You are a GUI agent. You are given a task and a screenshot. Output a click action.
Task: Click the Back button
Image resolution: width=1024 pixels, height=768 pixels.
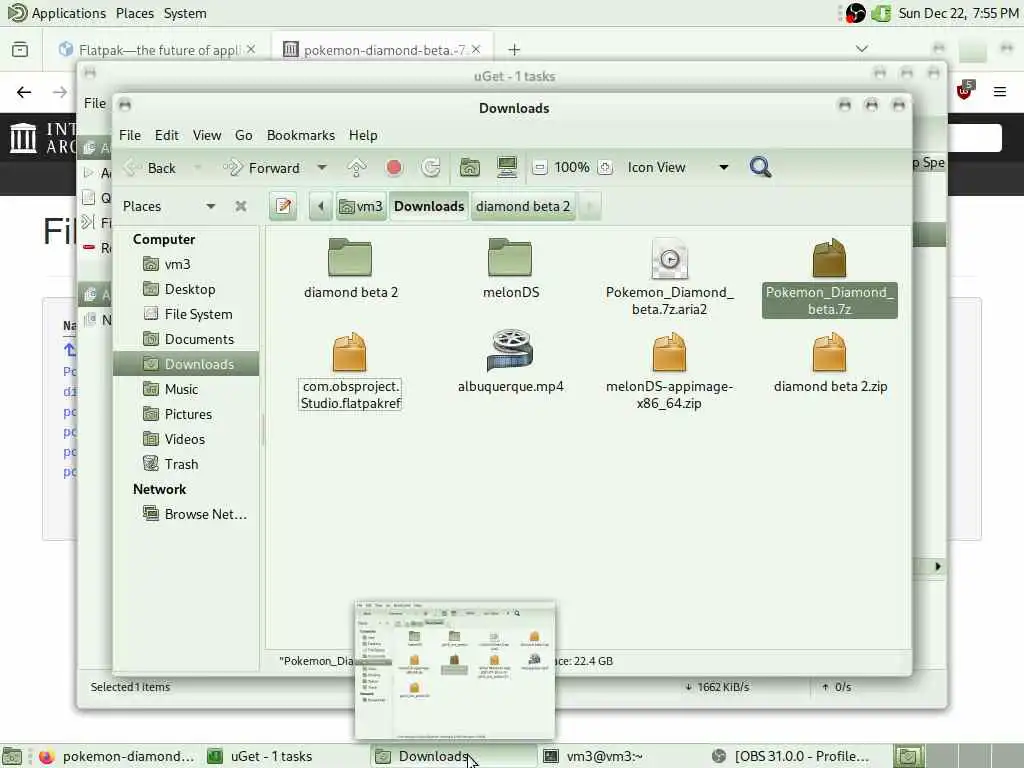pos(150,168)
